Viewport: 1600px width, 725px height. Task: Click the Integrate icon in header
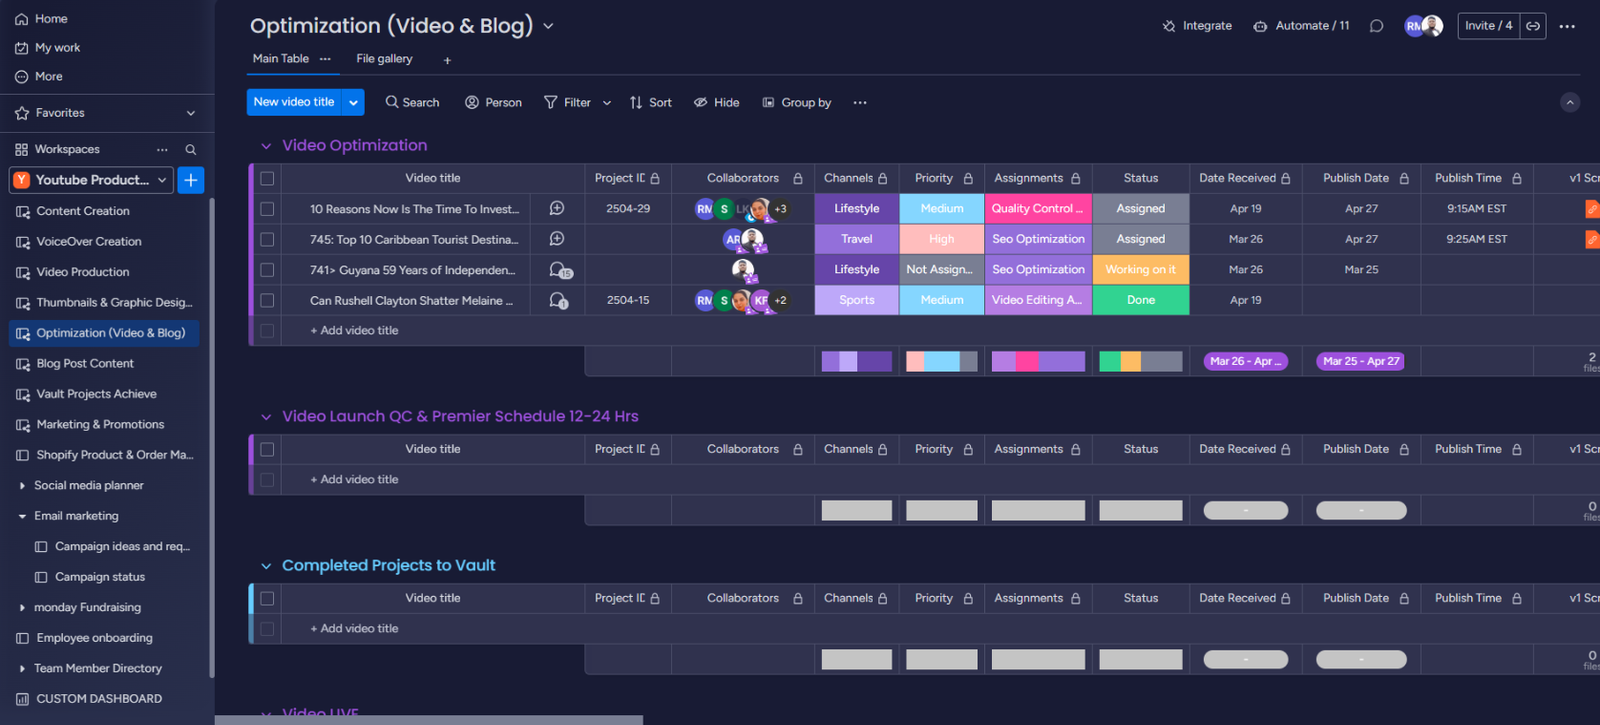[1169, 26]
